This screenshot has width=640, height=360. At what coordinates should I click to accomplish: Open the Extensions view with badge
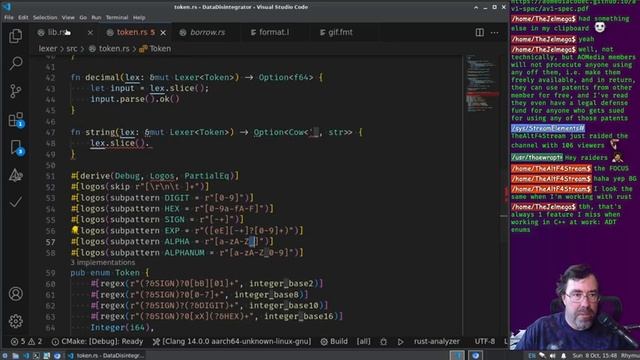tap(16, 120)
